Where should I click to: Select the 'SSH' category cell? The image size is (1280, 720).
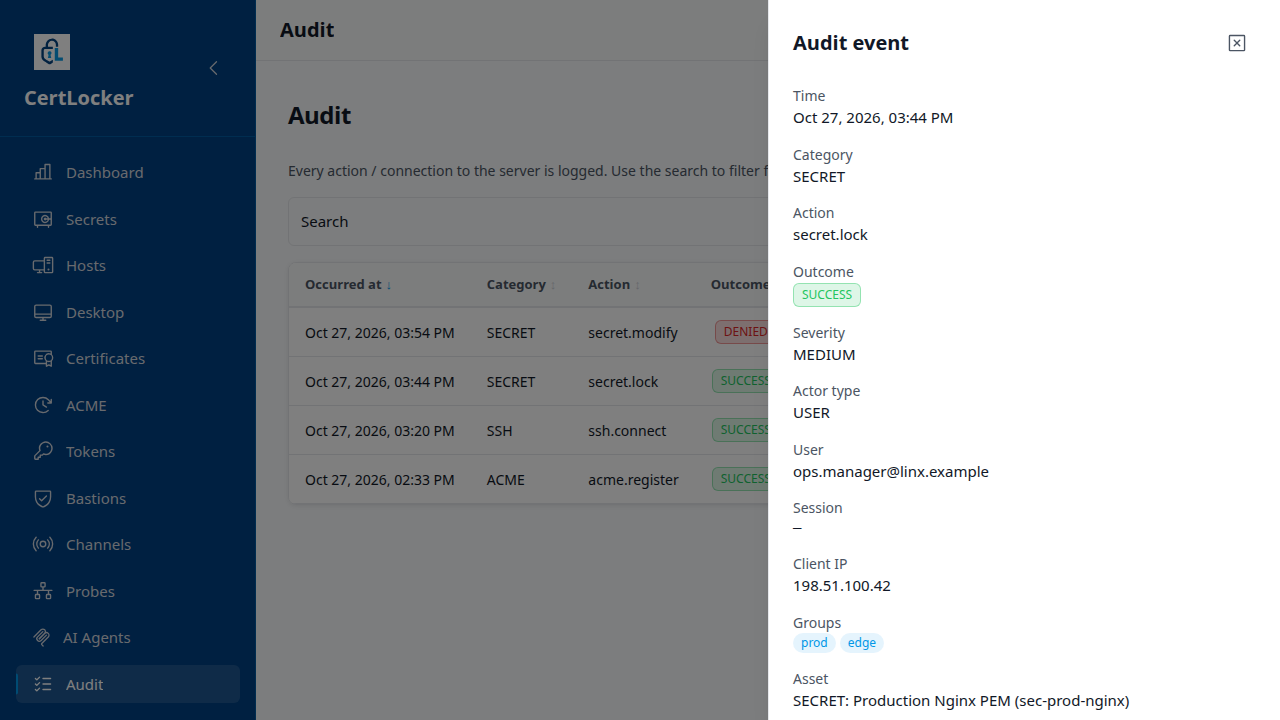(499, 431)
